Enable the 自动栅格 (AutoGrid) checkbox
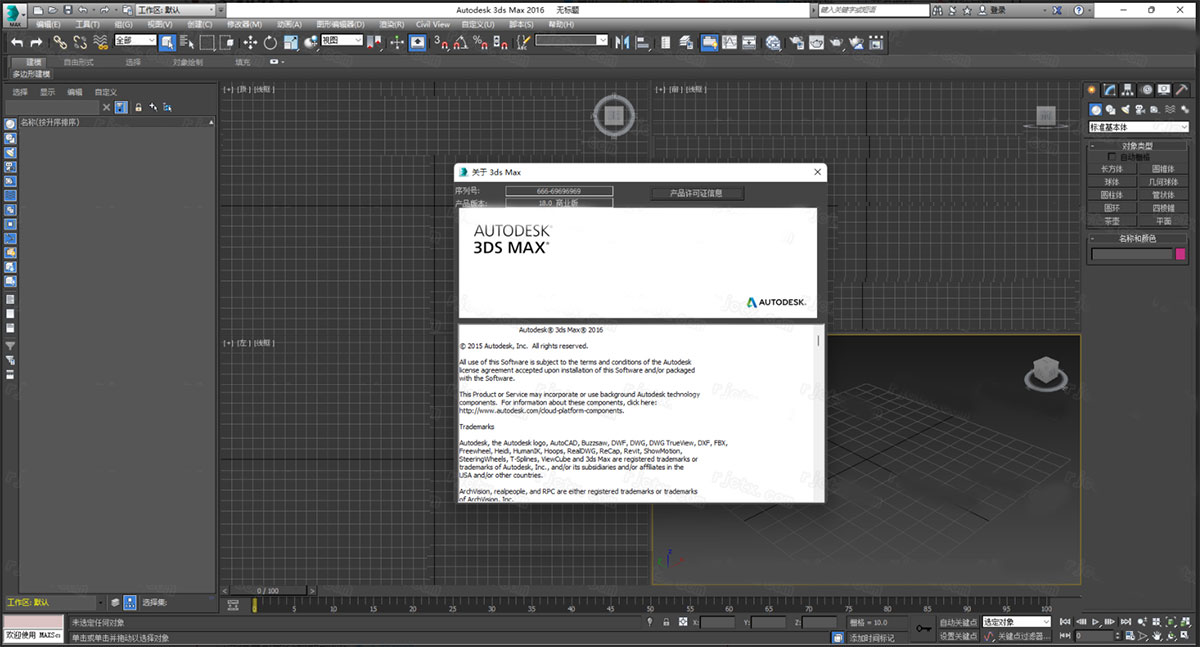This screenshot has height=647, width=1200. pyautogui.click(x=1110, y=156)
